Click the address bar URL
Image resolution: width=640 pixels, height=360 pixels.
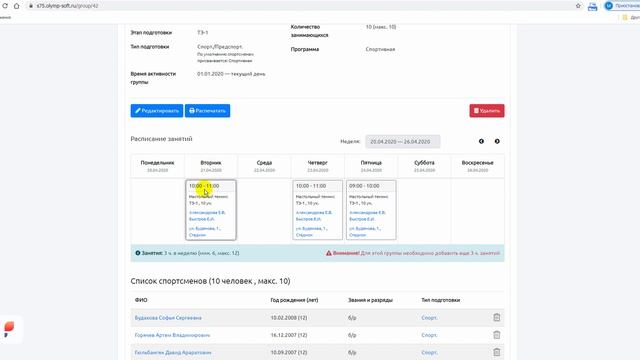[67, 6]
